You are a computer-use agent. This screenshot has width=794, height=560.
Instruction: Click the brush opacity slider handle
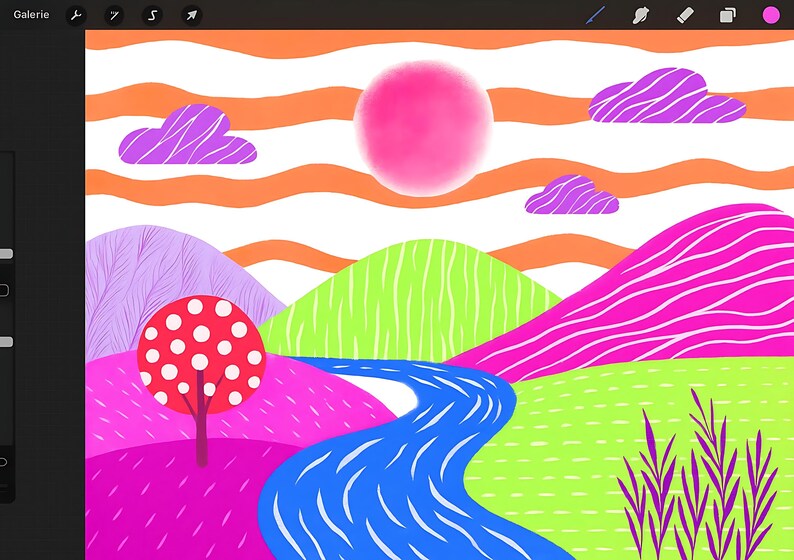tap(6, 342)
